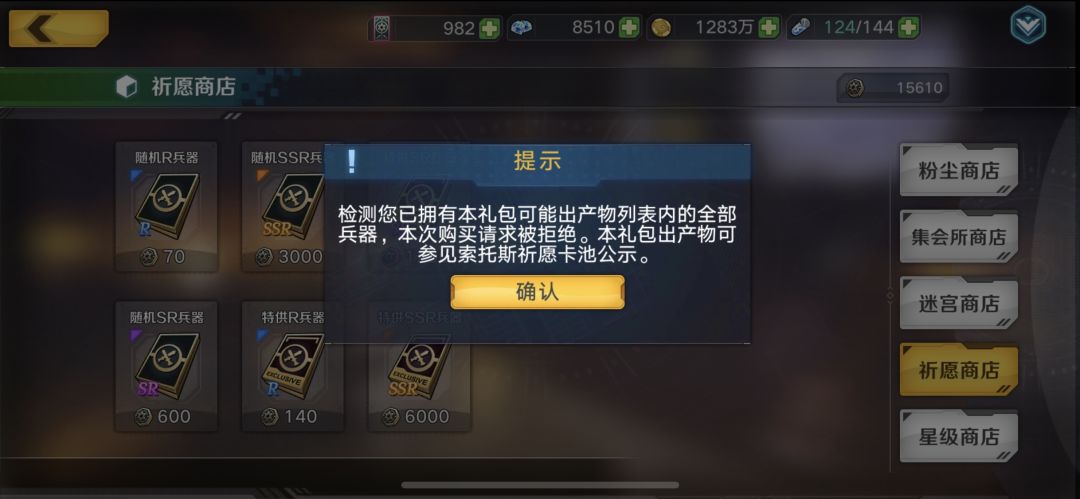The width and height of the screenshot is (1080, 499).
Task: Confirm the dialog with 确认 button
Action: [x=538, y=292]
